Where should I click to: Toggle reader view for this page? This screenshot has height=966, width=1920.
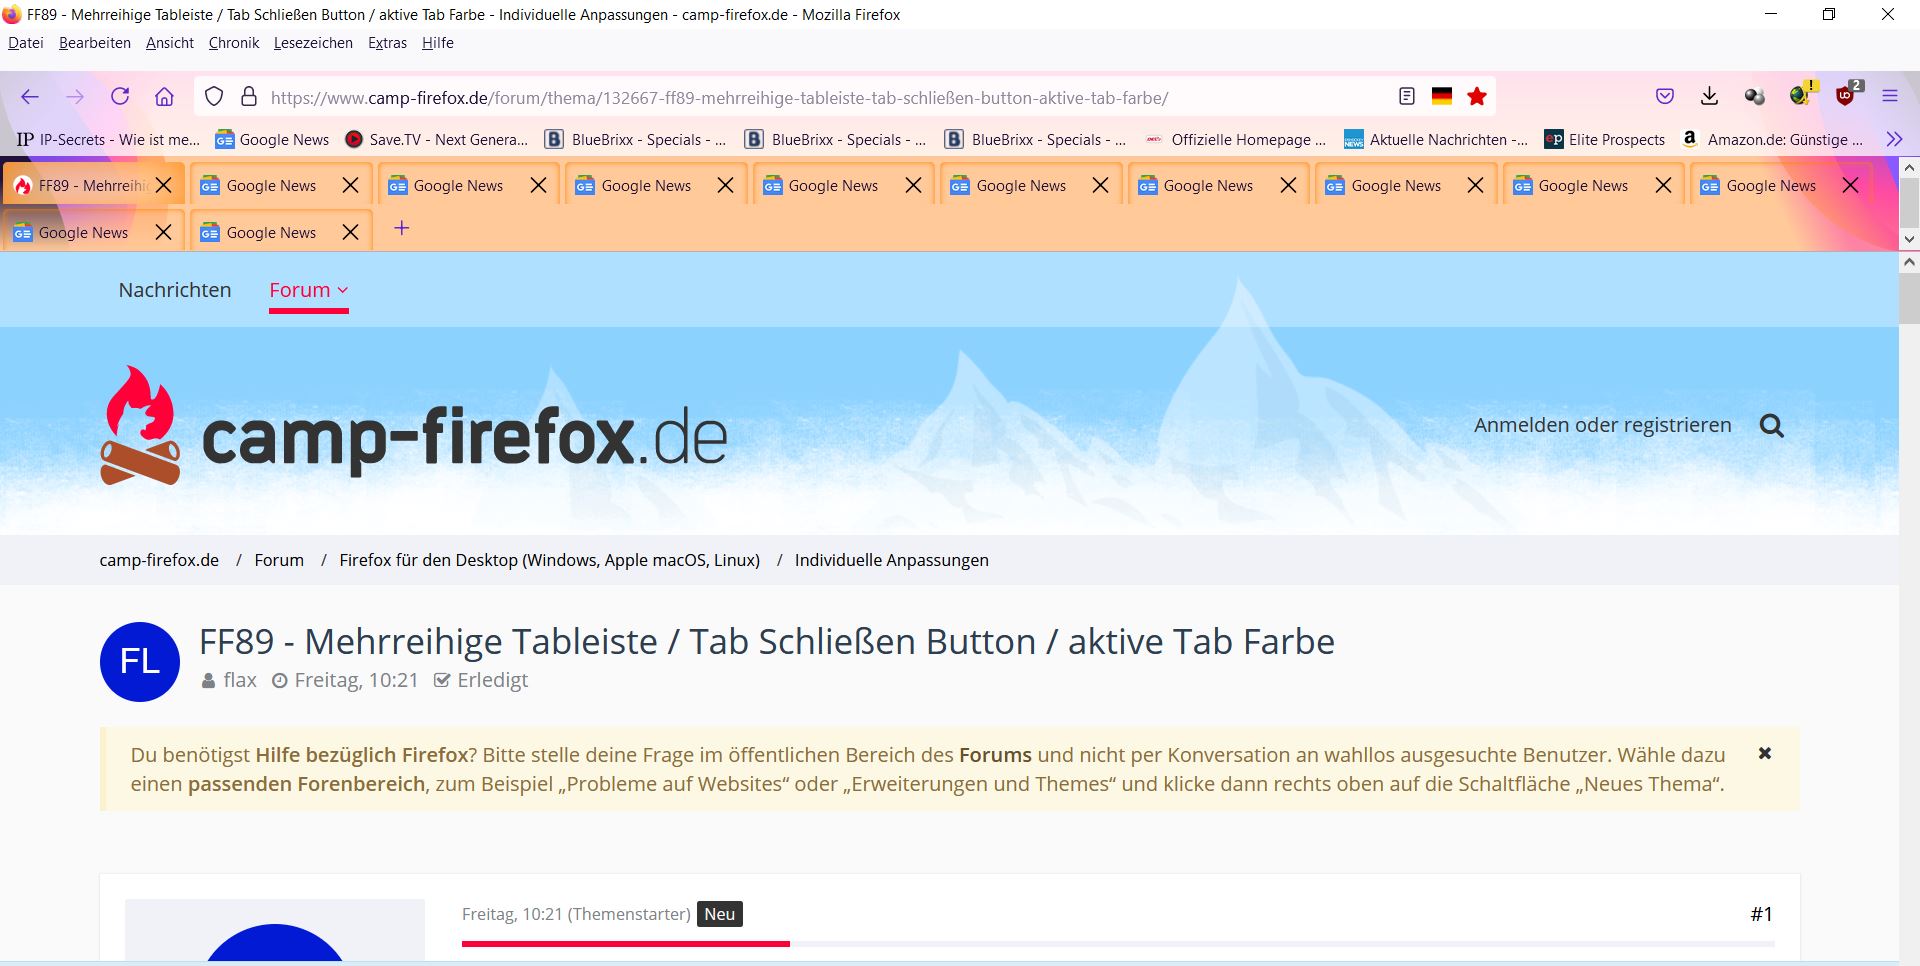click(x=1407, y=97)
